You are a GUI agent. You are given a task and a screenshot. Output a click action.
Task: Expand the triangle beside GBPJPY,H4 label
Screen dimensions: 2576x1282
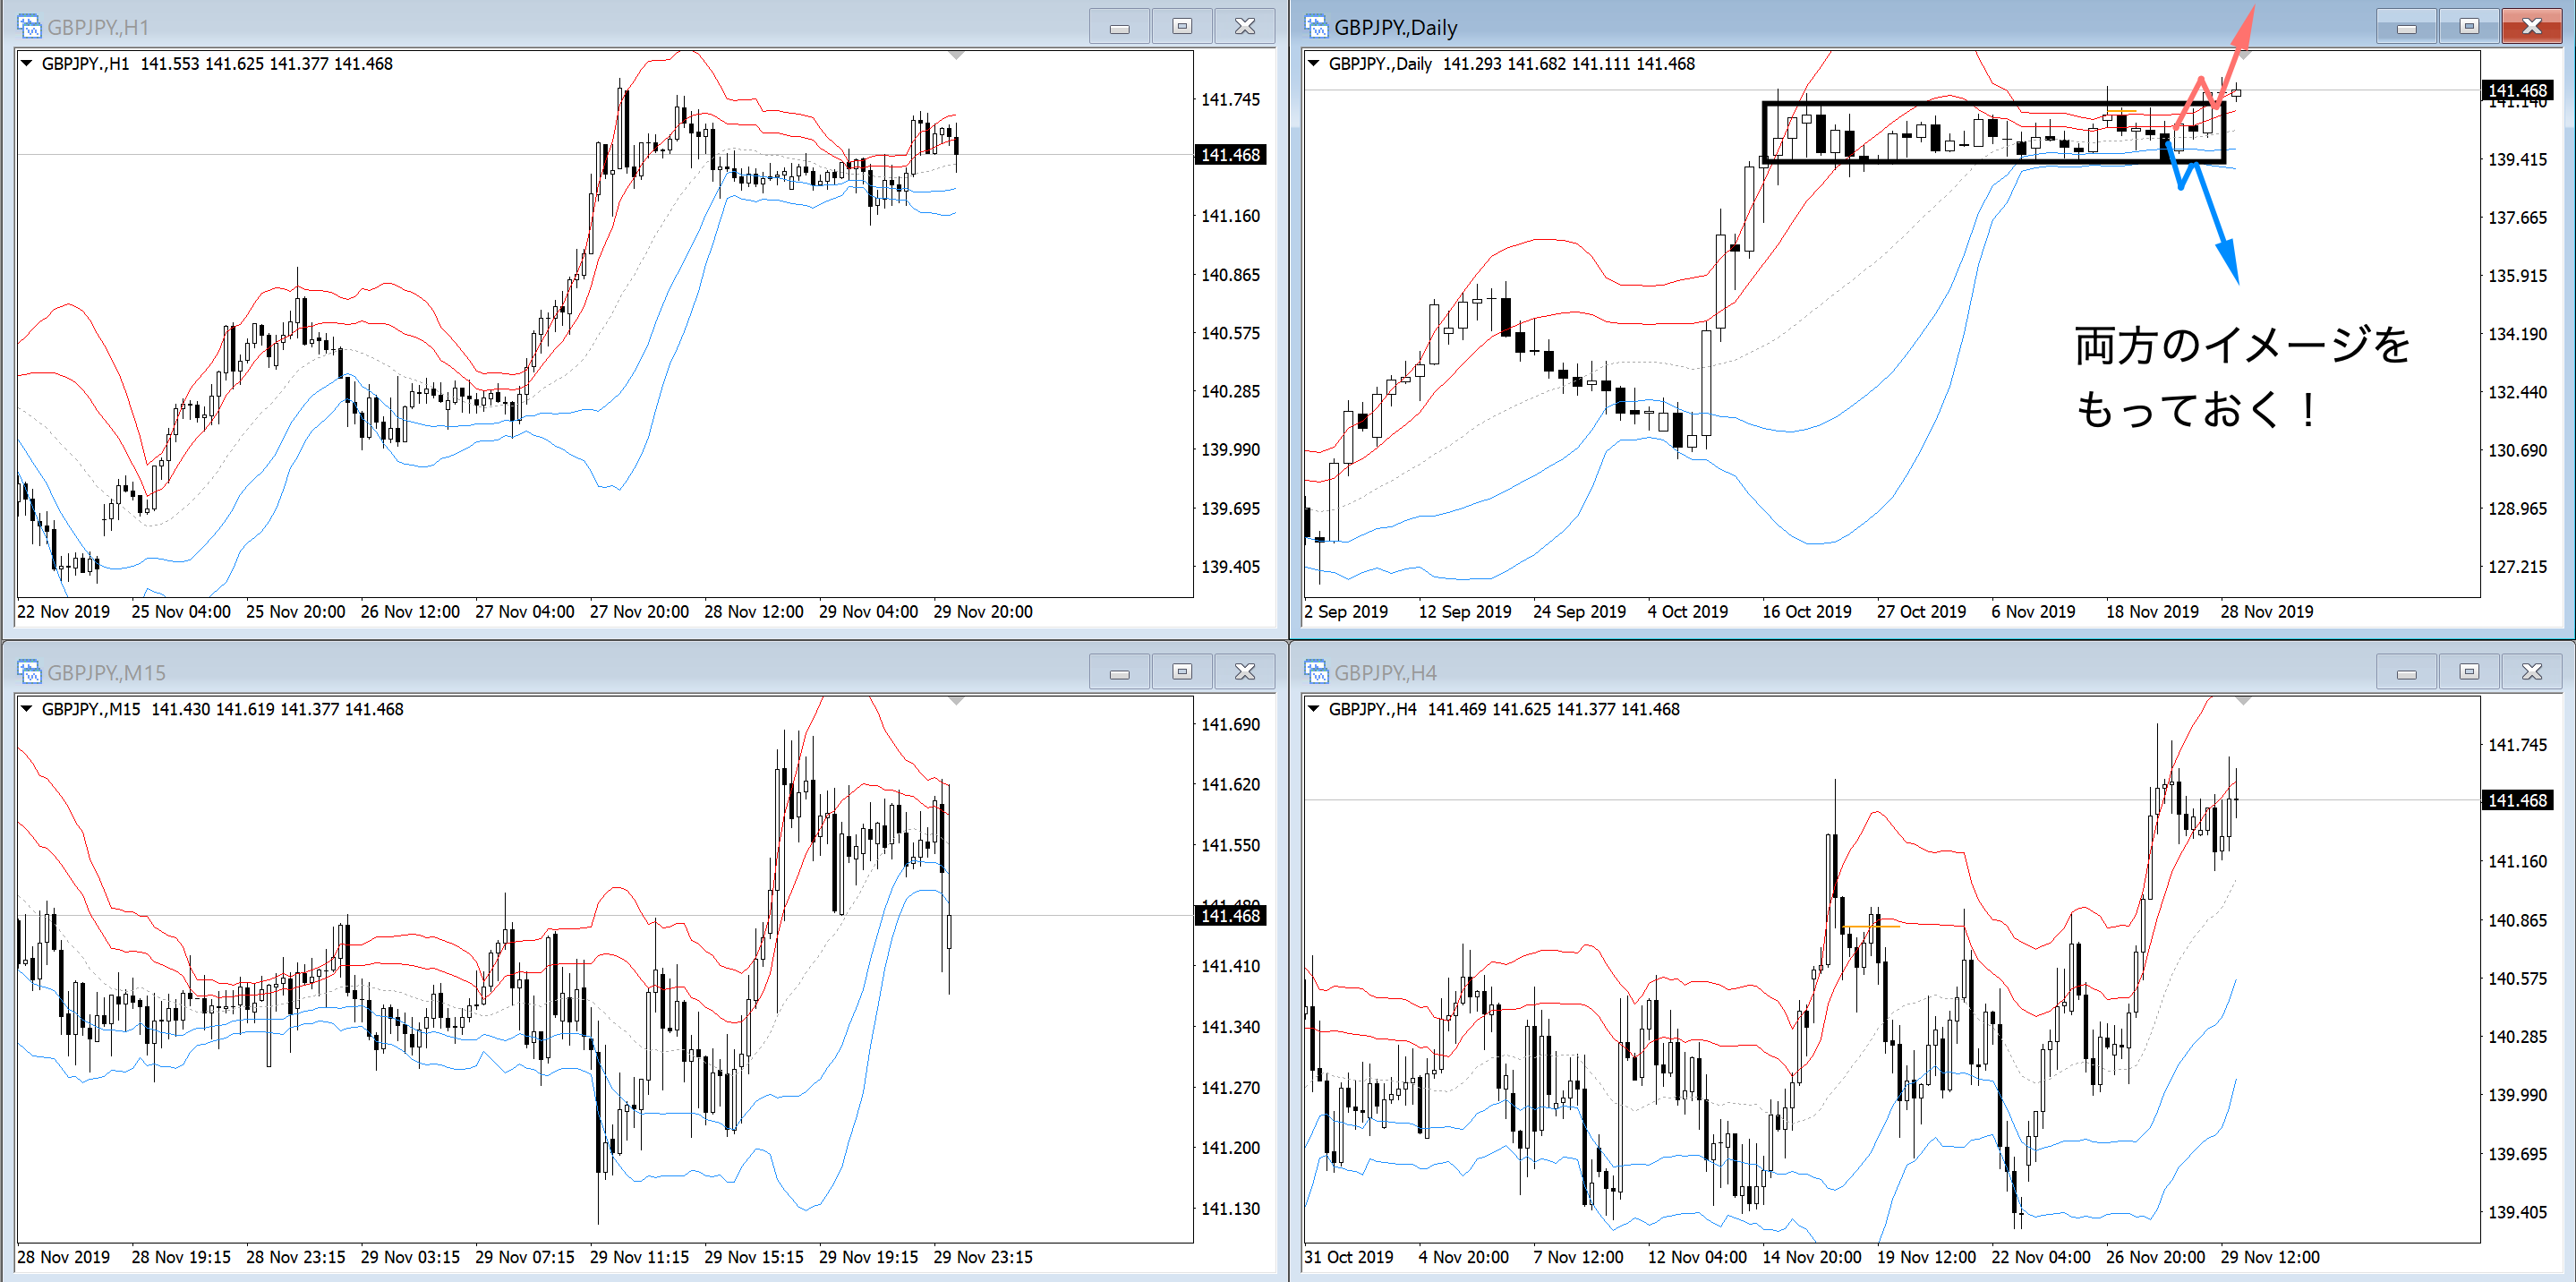tap(1314, 708)
